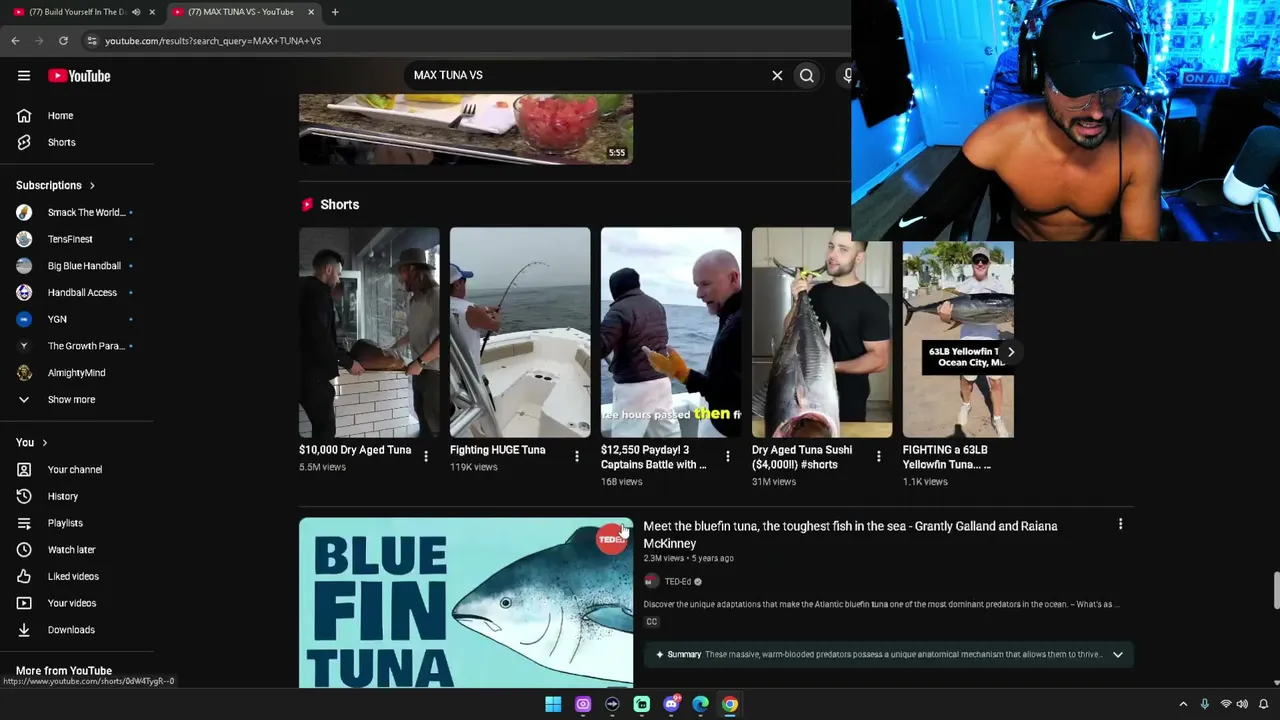Open options for $12,550 Payday short
1280x720 pixels.
coord(728,457)
